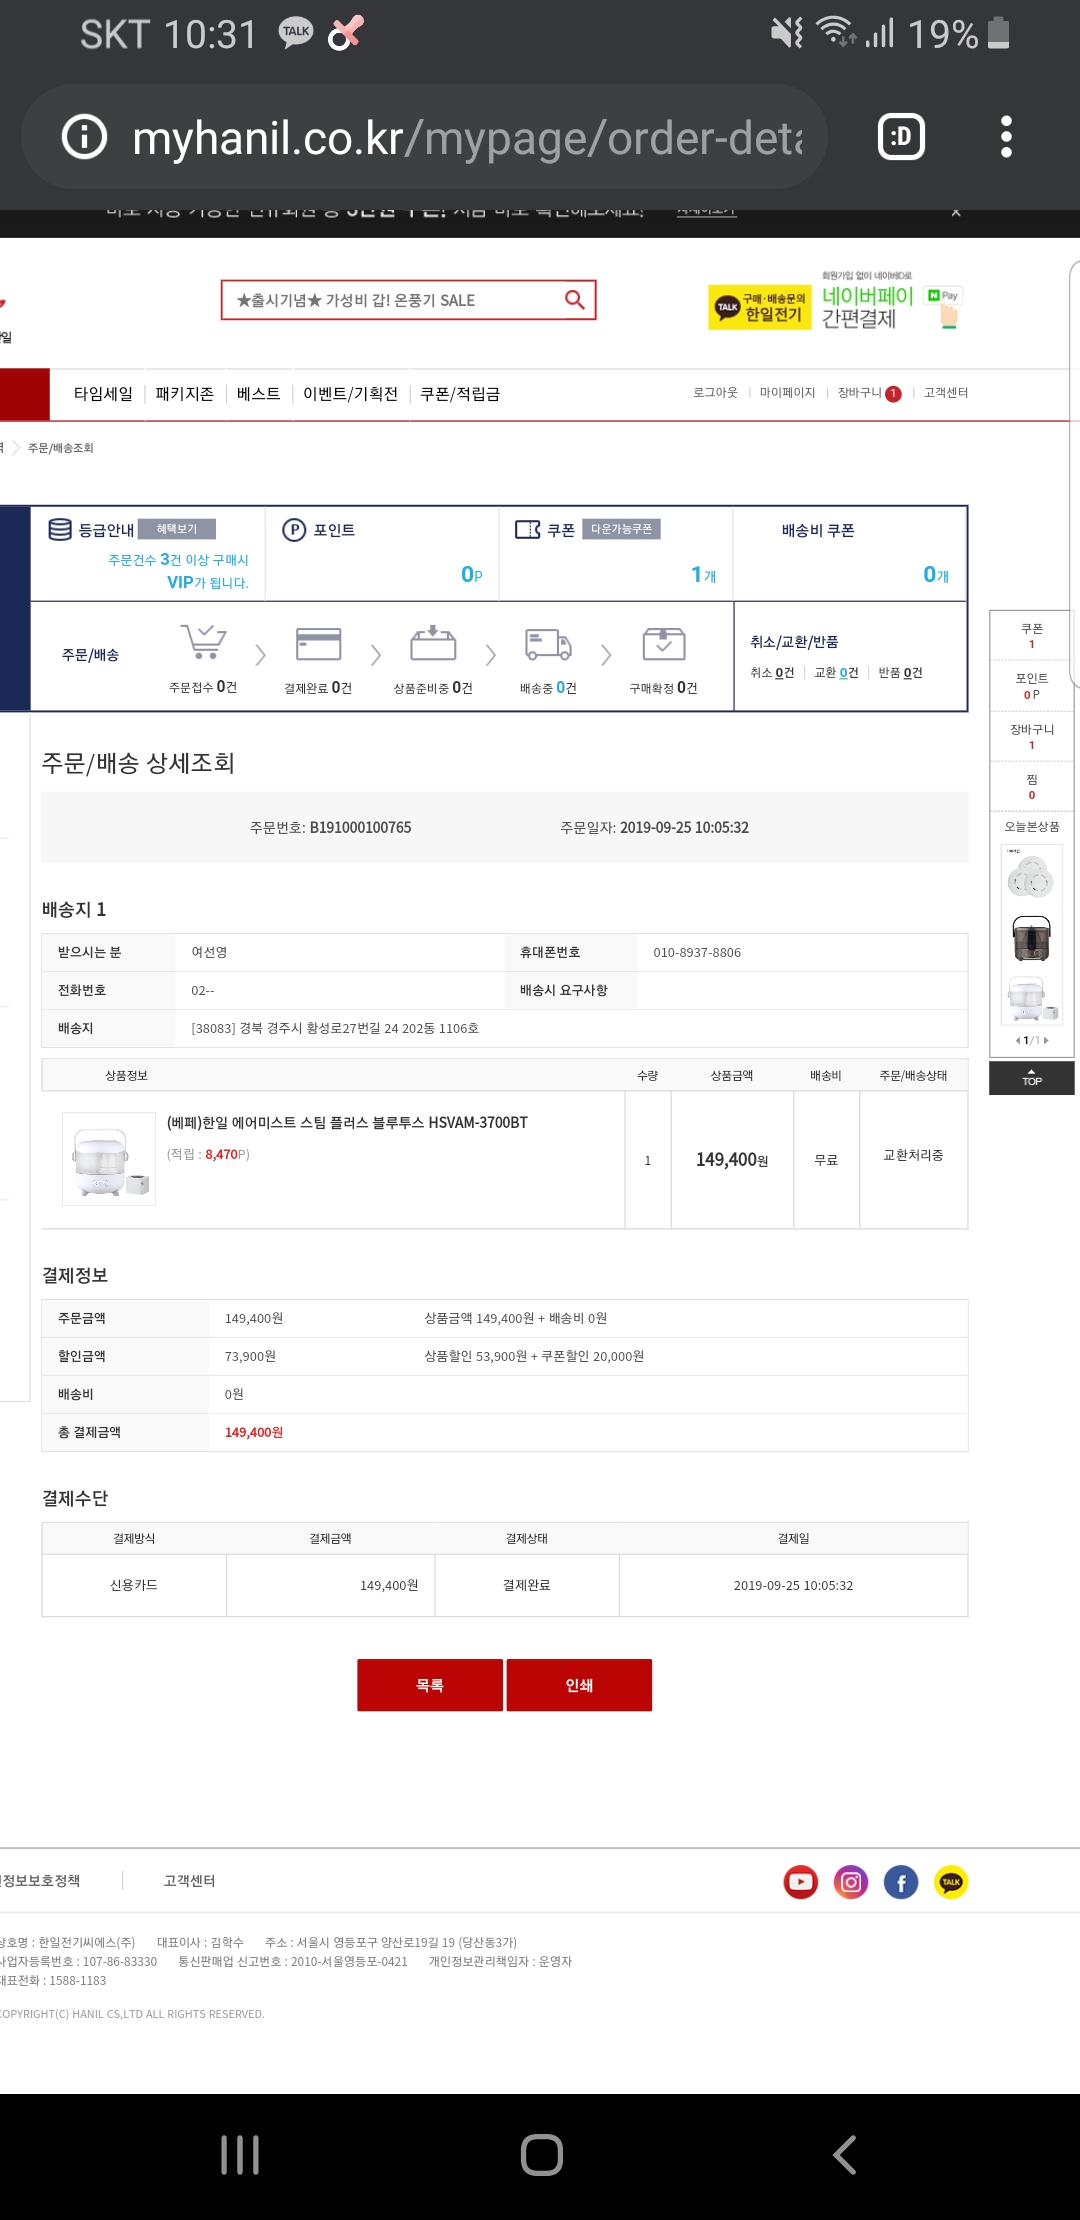Tap the Android back button
This screenshot has height=2220, width=1080.
(x=845, y=2155)
